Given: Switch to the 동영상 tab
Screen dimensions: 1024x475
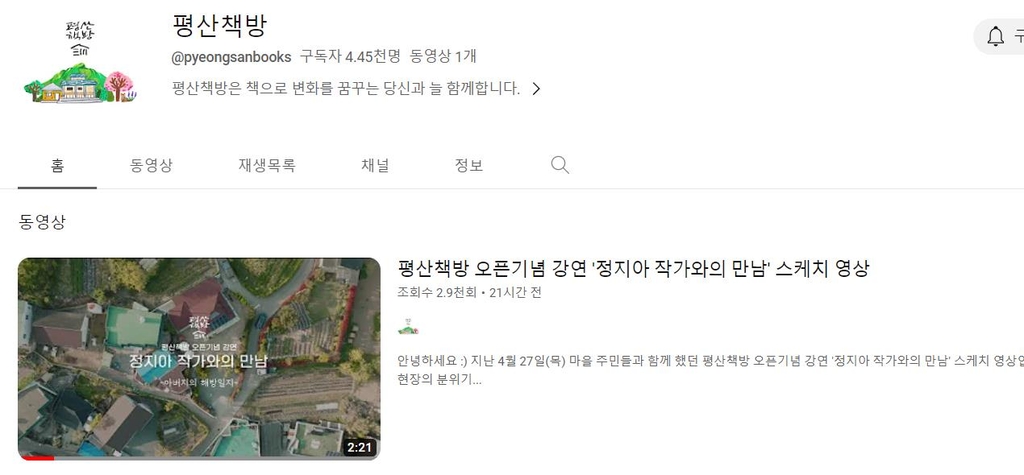Looking at the screenshot, I should (x=151, y=166).
